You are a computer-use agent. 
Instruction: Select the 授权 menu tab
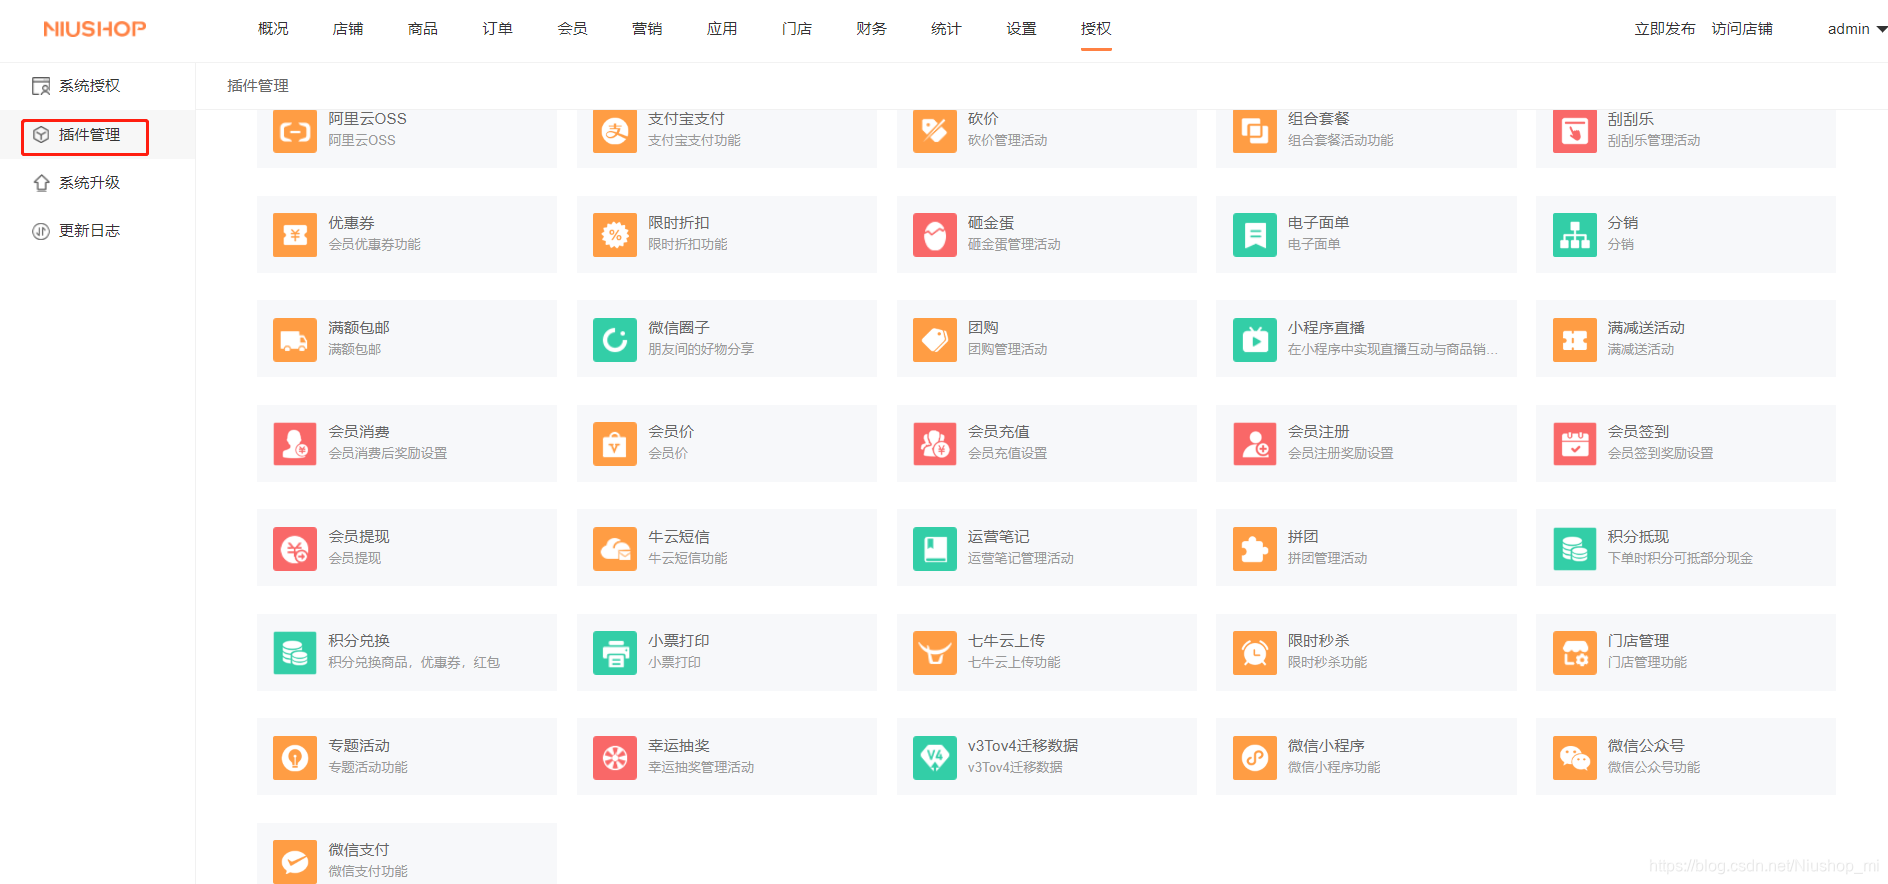point(1096,29)
